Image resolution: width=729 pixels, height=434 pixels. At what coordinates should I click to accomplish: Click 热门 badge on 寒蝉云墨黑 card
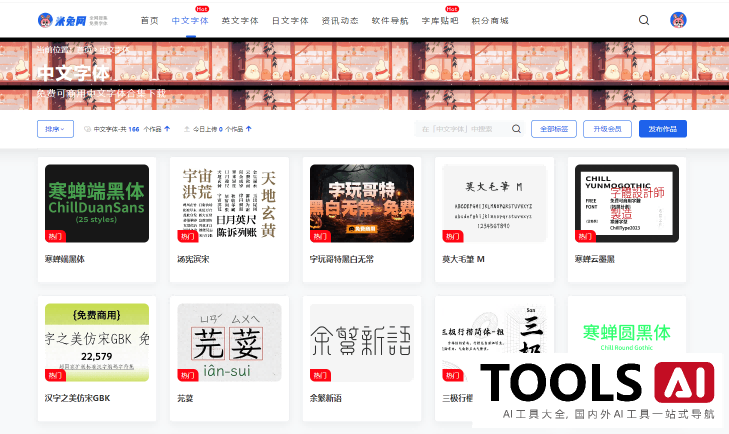(585, 236)
